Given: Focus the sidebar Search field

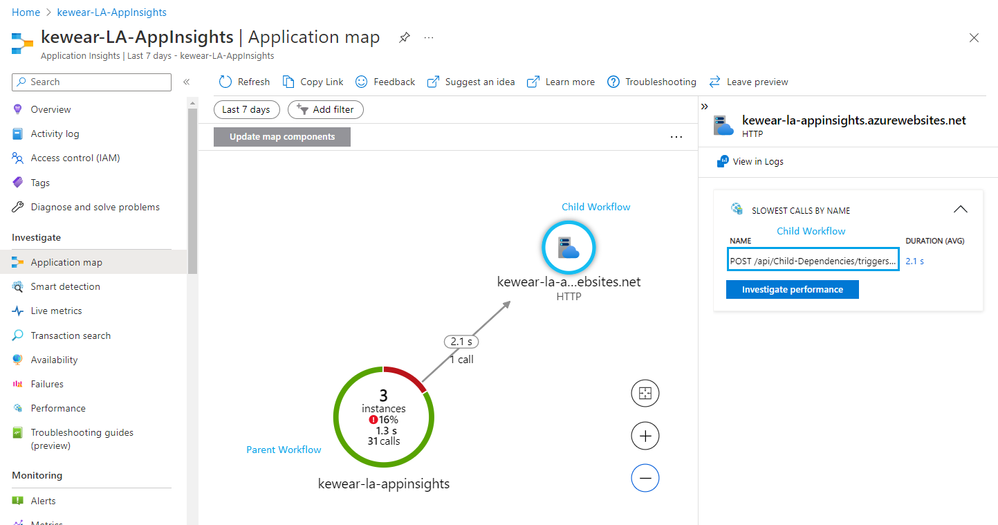Looking at the screenshot, I should click(92, 82).
